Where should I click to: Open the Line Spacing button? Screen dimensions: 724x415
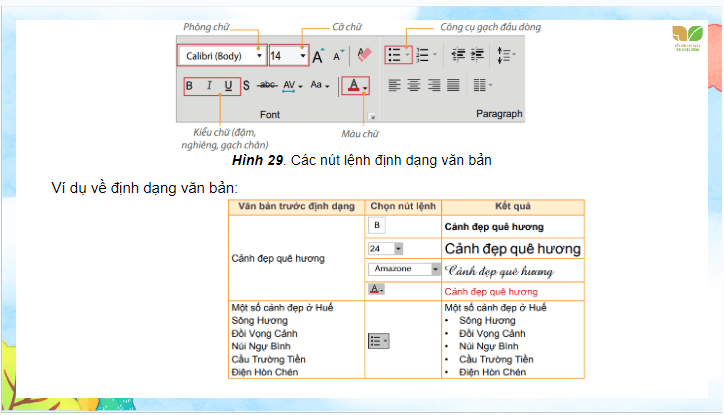(x=506, y=55)
